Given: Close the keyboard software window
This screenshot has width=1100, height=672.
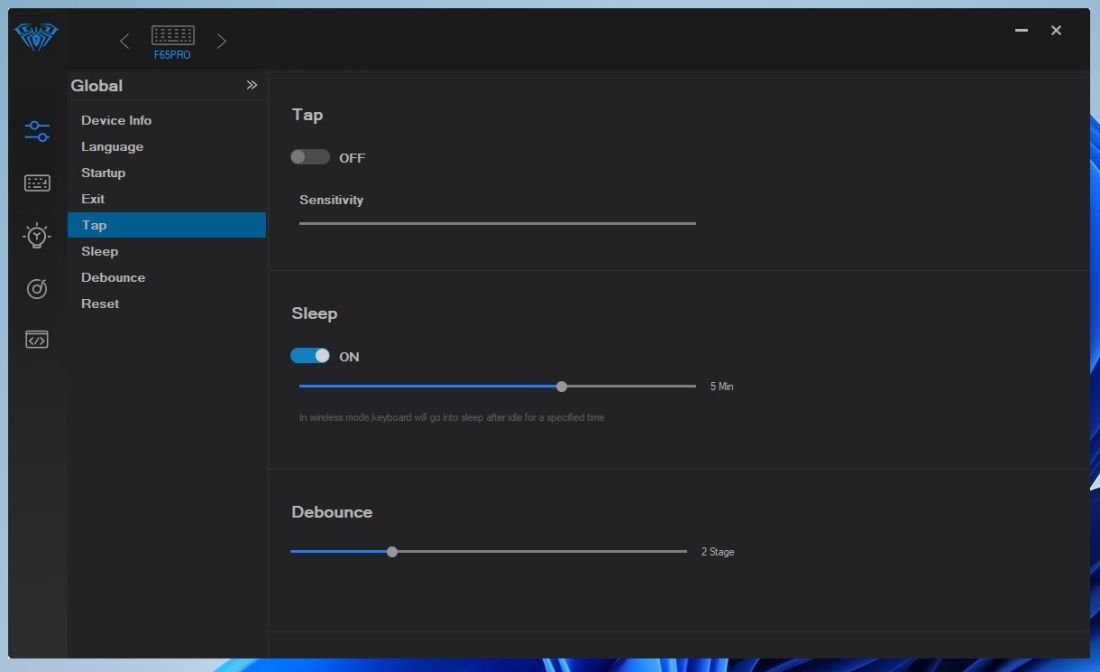Looking at the screenshot, I should tap(1056, 30).
